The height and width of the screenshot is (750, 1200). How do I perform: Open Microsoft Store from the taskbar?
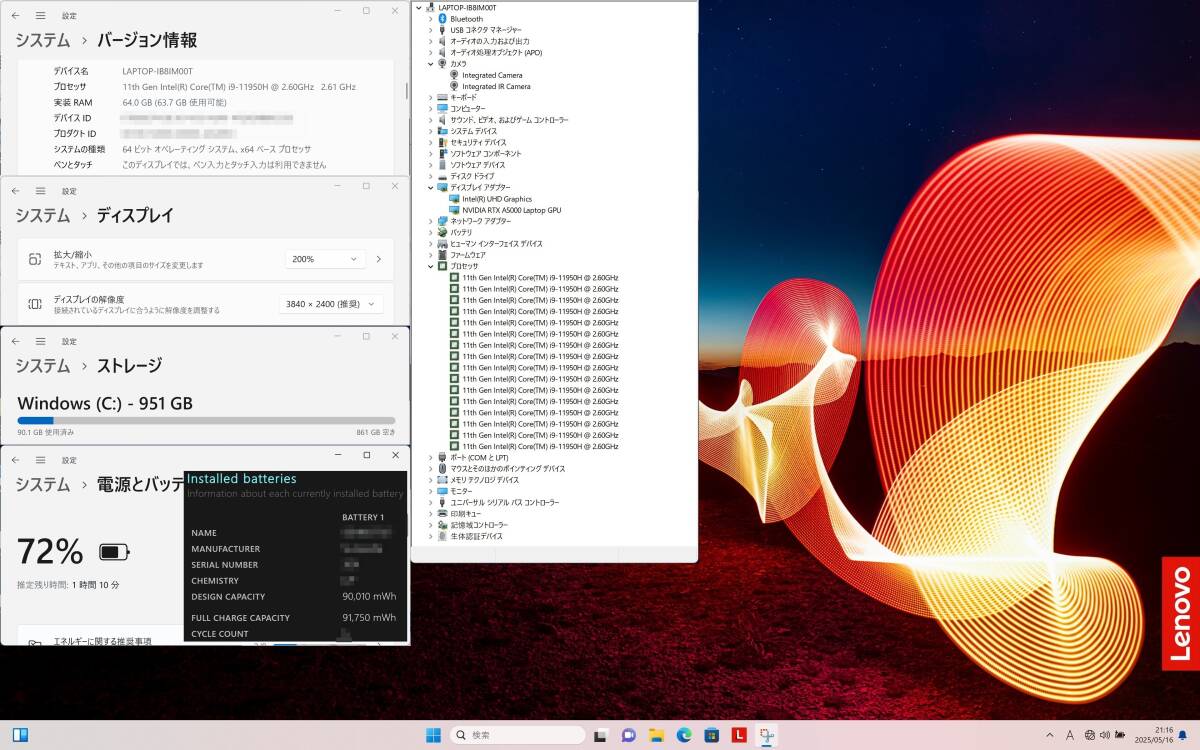tap(711, 735)
